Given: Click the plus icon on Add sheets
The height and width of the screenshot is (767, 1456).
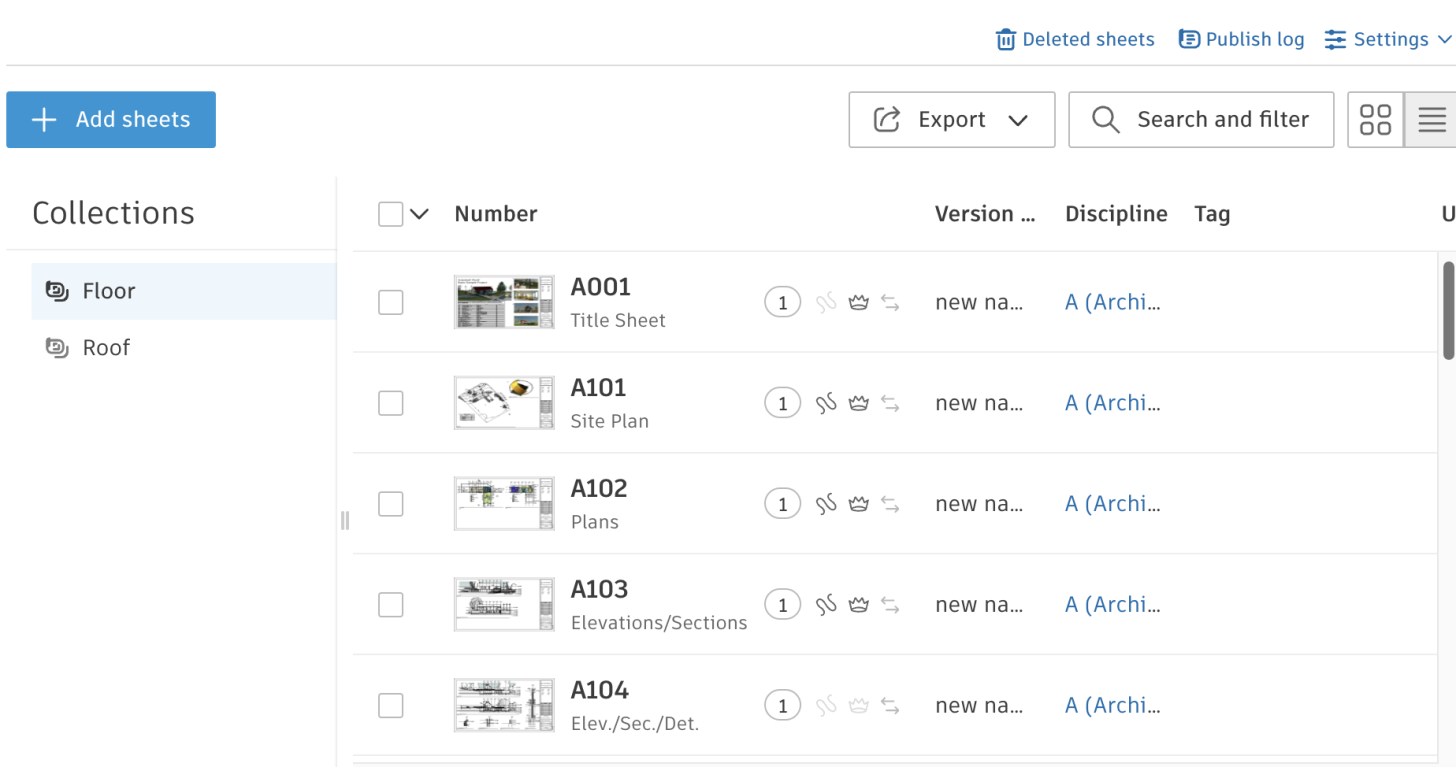Looking at the screenshot, I should (44, 119).
